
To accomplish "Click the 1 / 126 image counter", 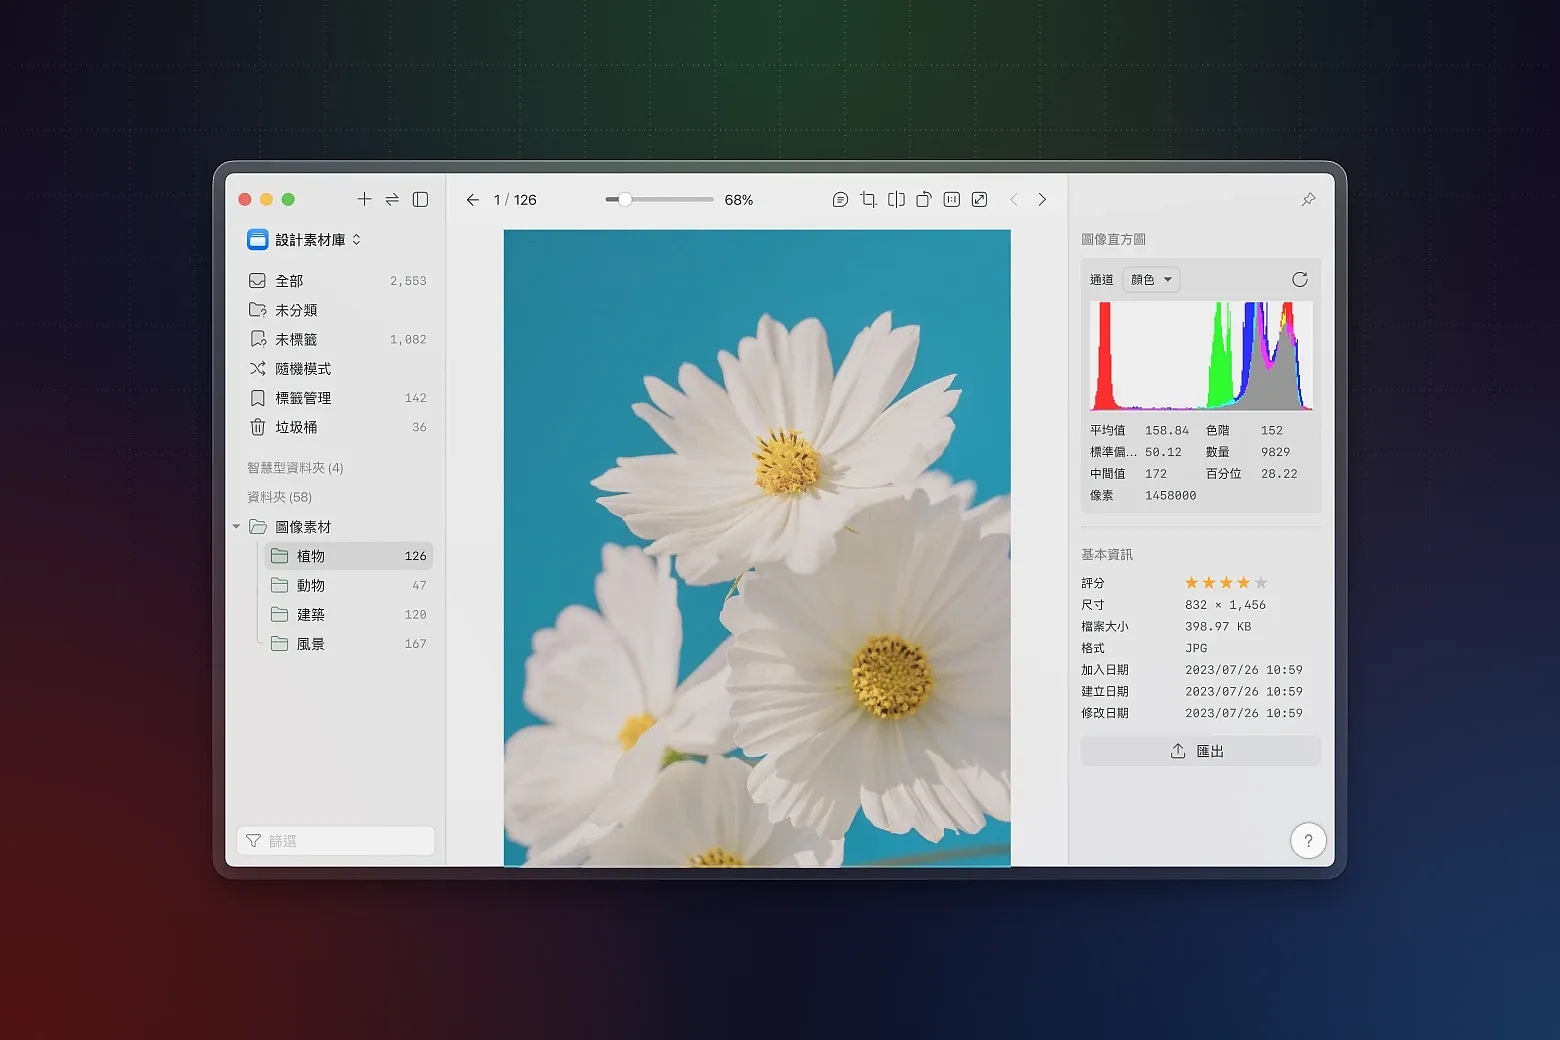I will coord(515,200).
